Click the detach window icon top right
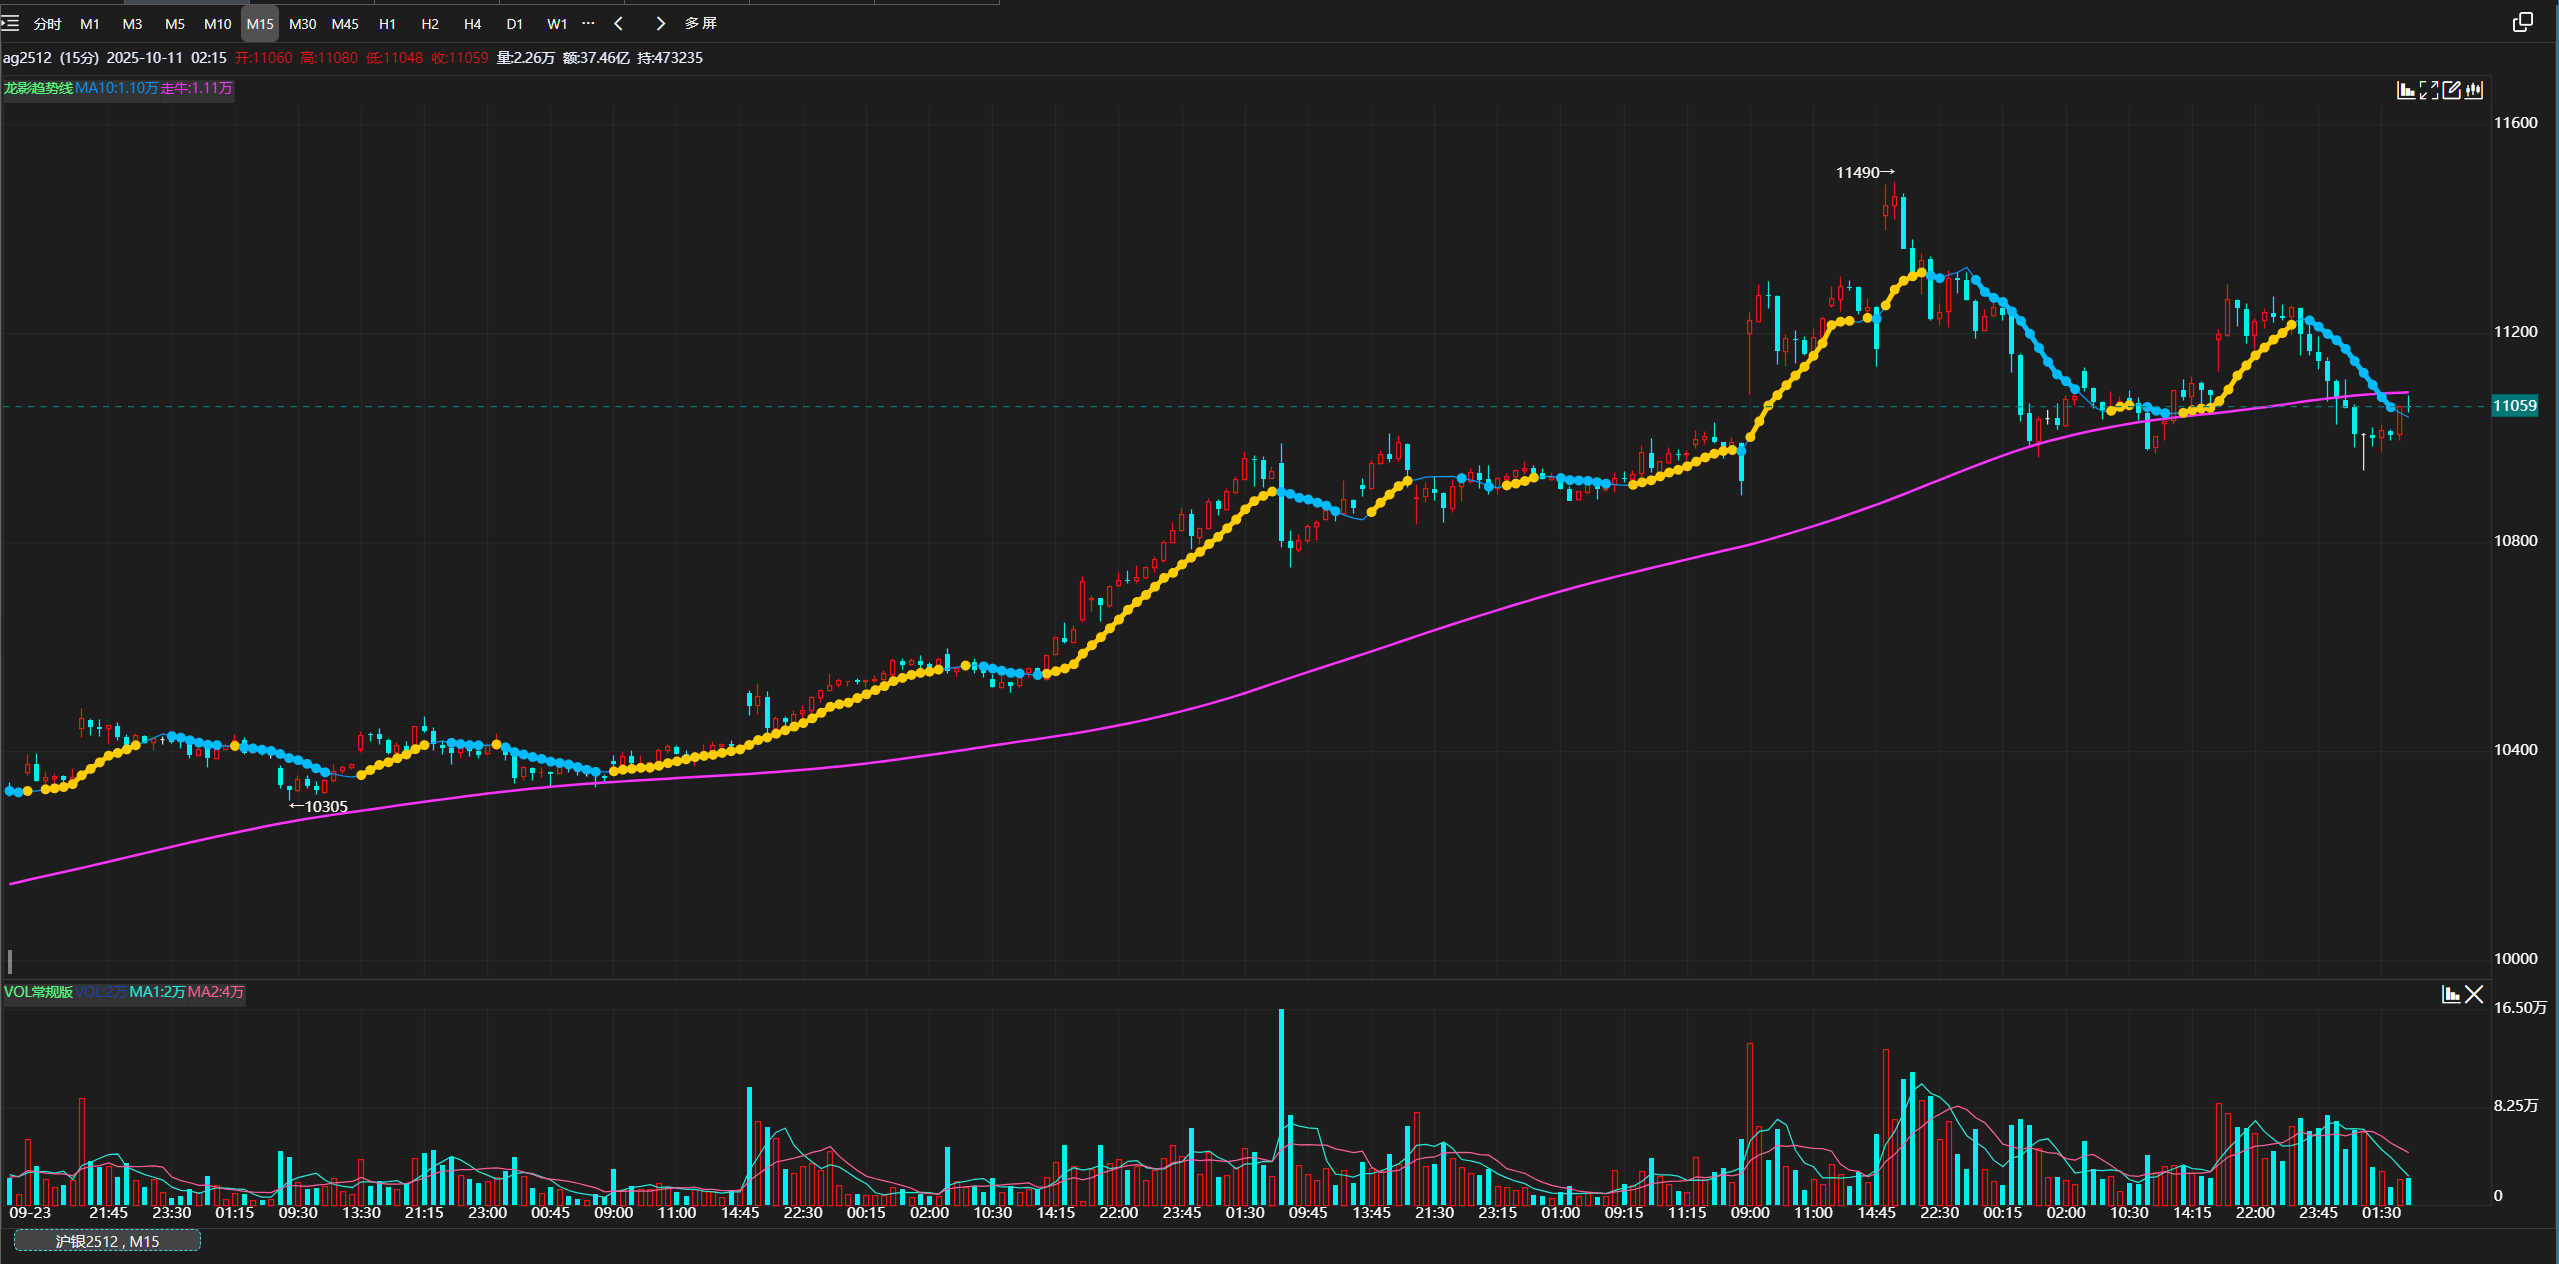Screen dimensions: 2559x1264 coord(2522,22)
